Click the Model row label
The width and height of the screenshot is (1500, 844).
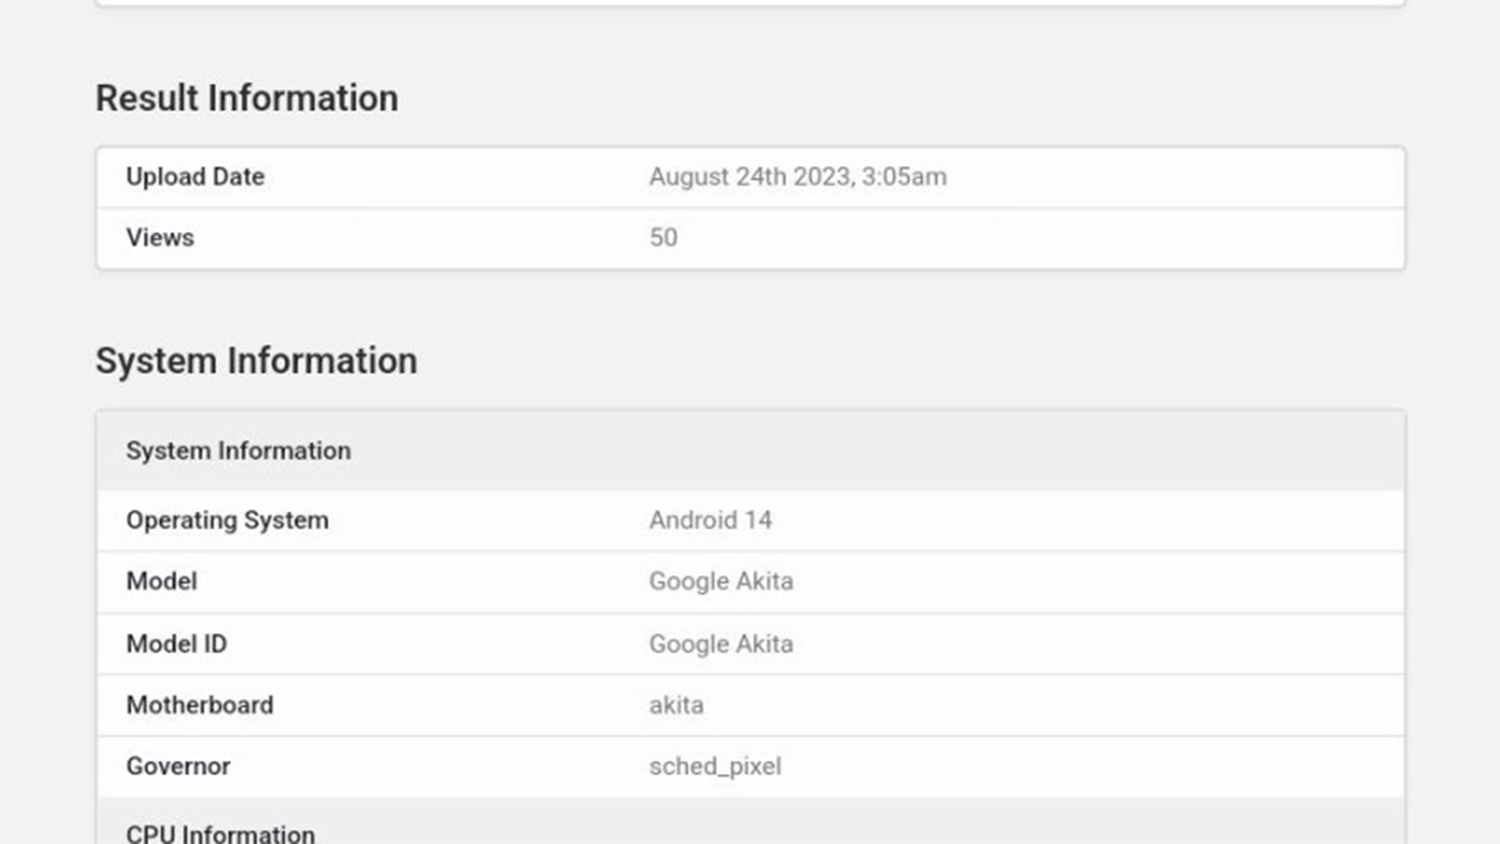tap(161, 581)
